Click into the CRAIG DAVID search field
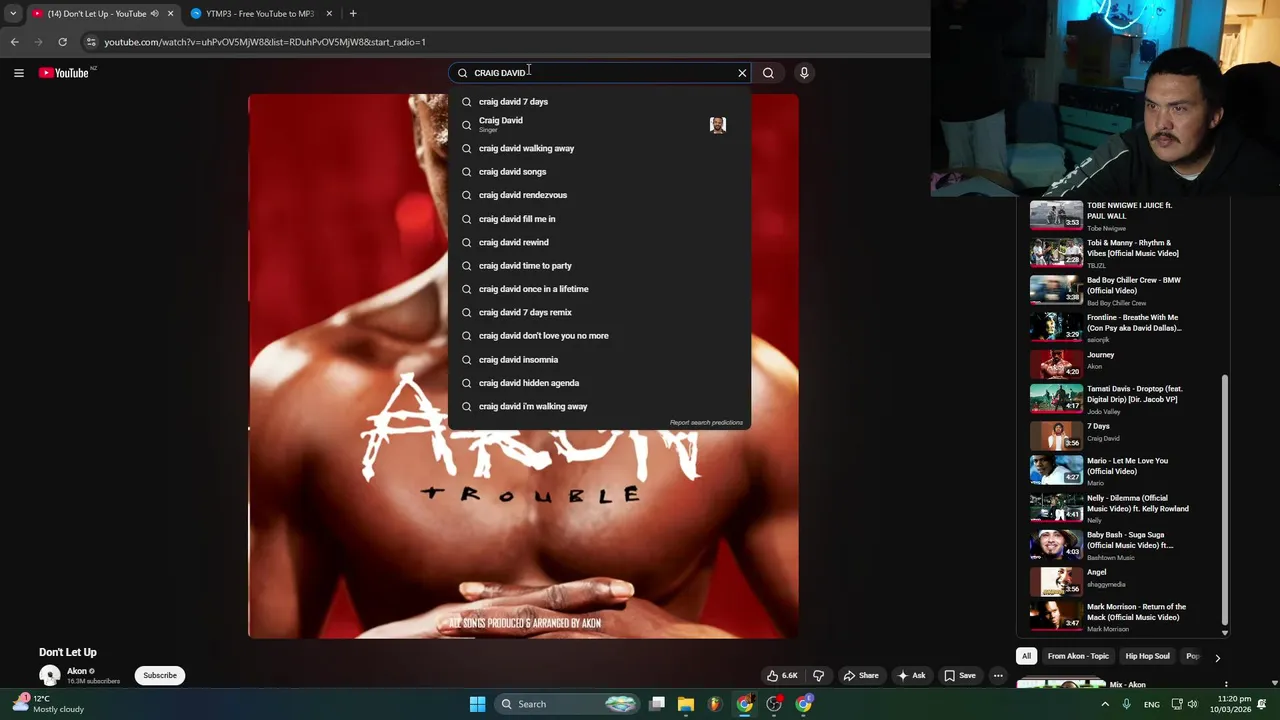 (600, 73)
